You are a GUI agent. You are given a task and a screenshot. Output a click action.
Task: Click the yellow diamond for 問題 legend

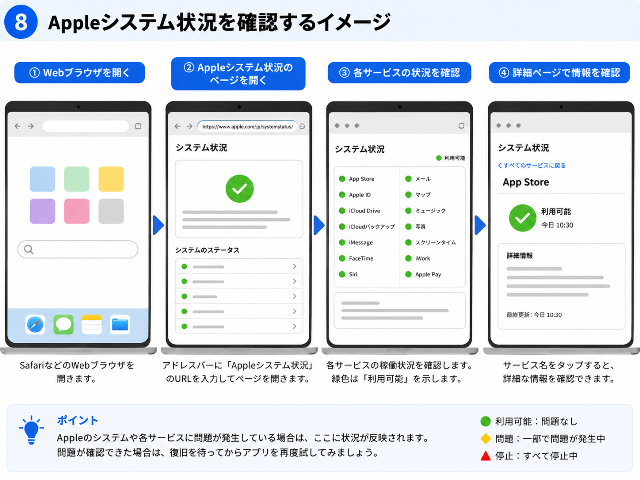click(x=485, y=439)
